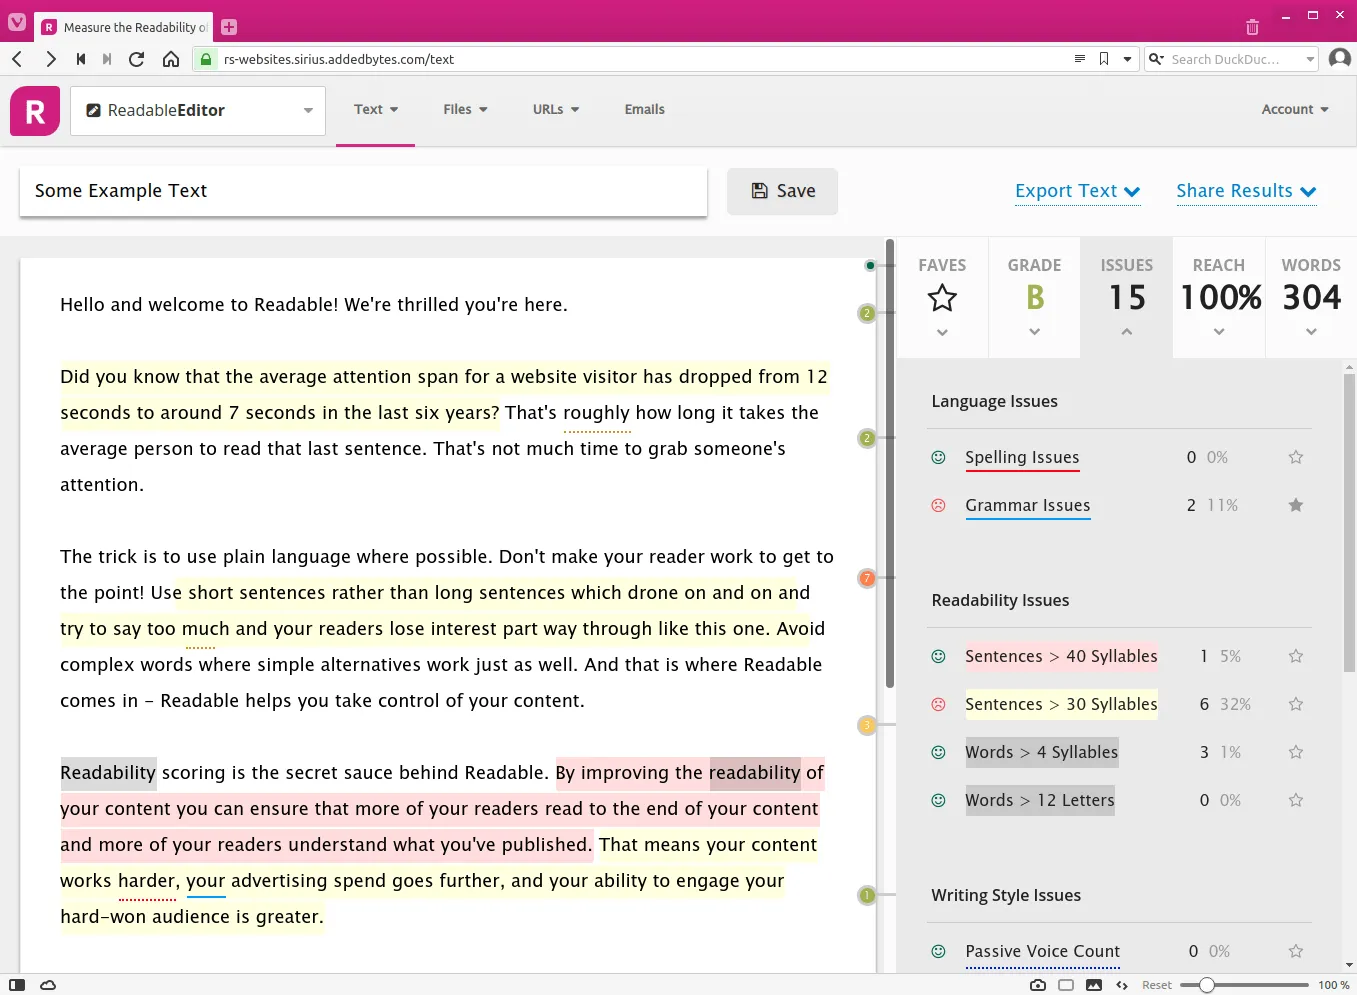Click the smiley beside Words > 4 Syllables
The image size is (1357, 995).
(x=938, y=752)
